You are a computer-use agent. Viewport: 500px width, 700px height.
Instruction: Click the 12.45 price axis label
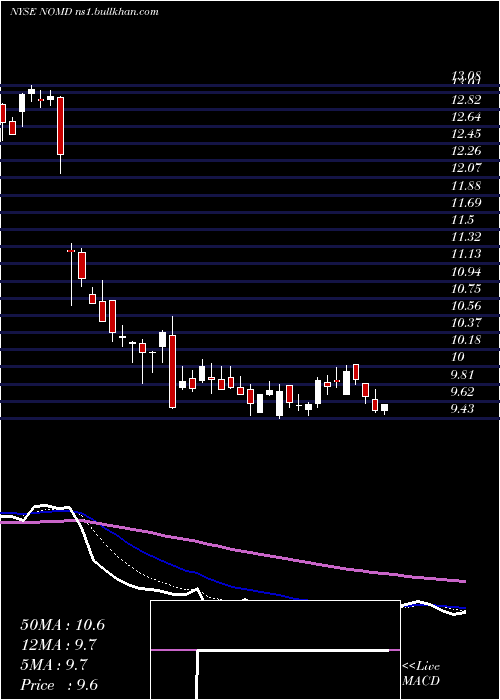[466, 134]
